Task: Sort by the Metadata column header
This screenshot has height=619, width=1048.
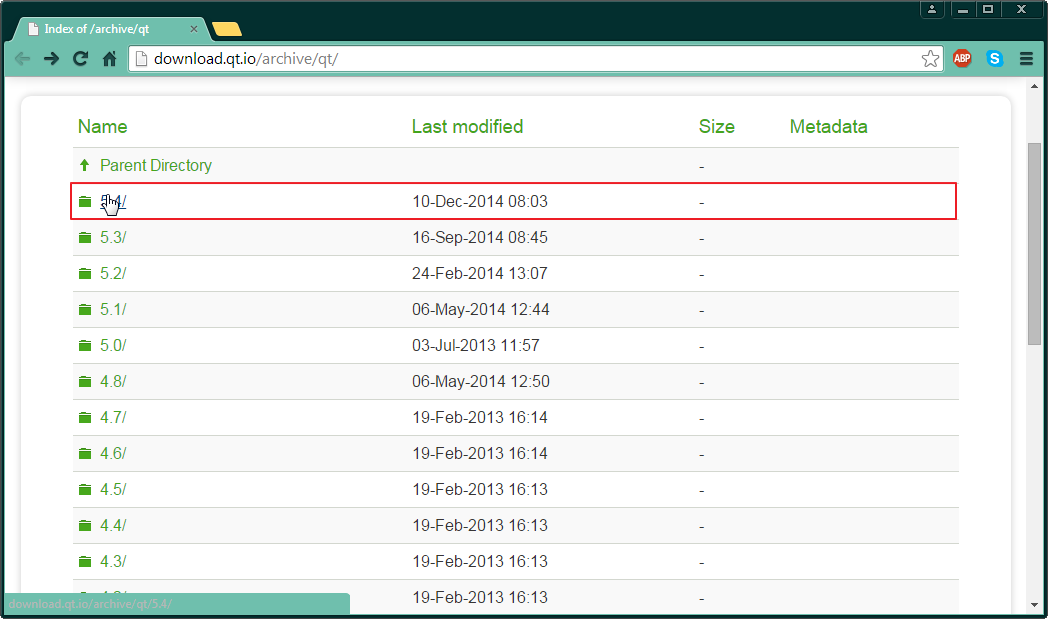Action: click(828, 126)
